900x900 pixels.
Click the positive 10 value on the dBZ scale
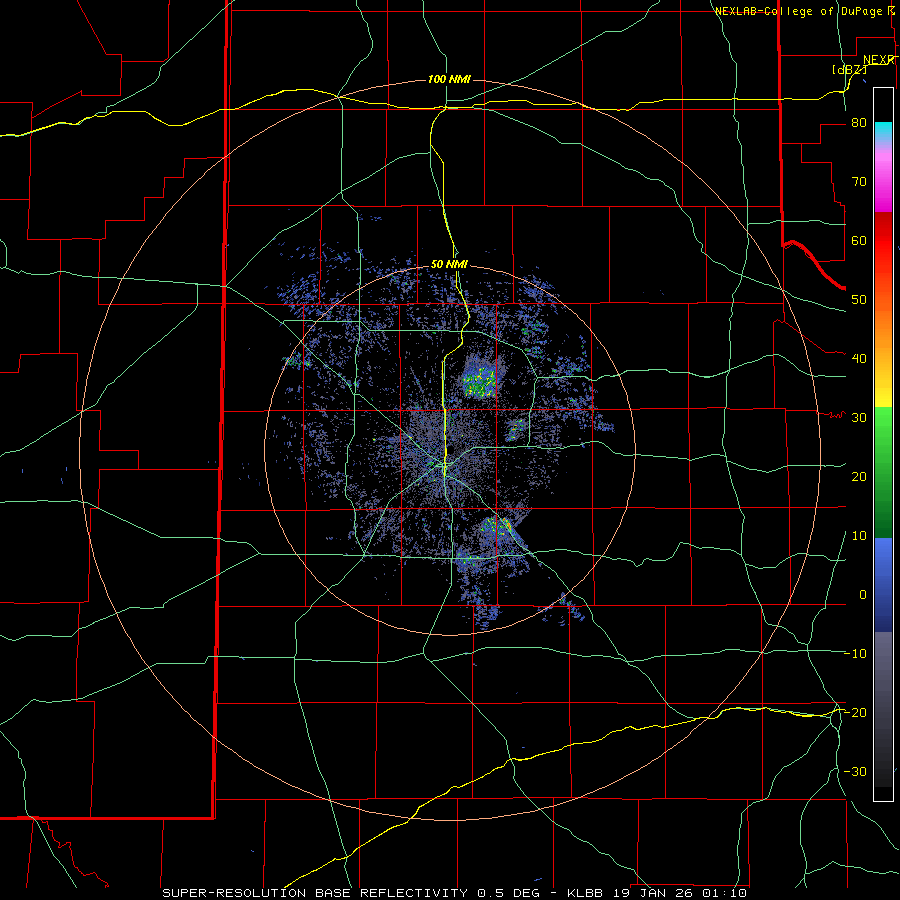tap(859, 536)
